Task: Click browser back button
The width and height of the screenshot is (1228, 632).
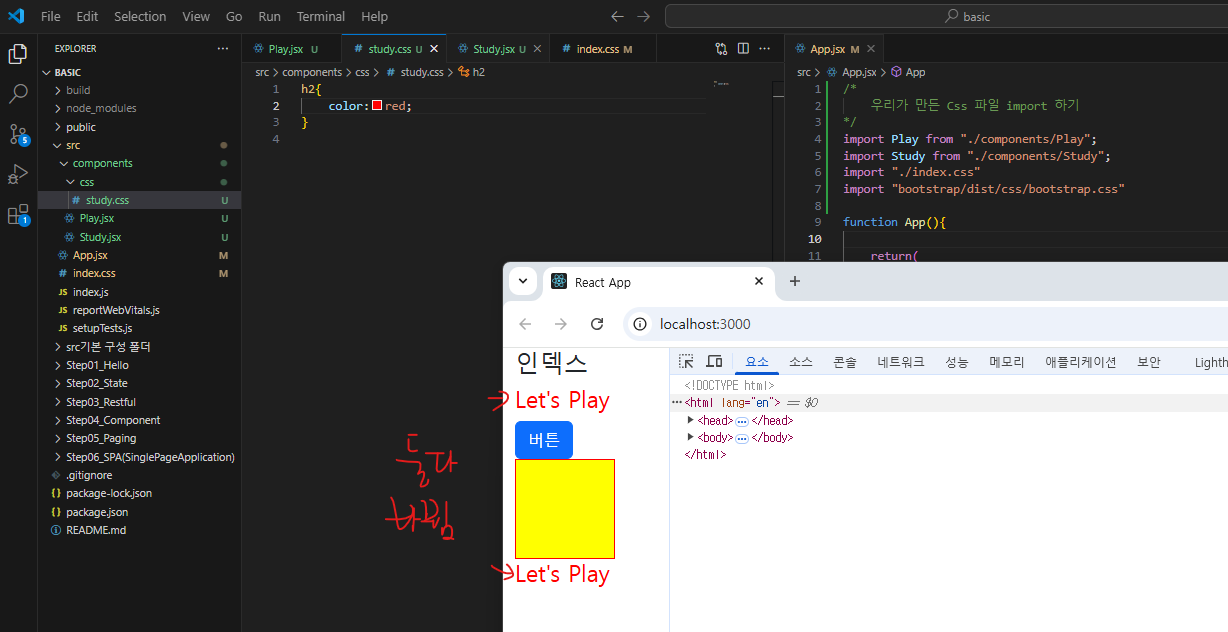Action: 525,324
